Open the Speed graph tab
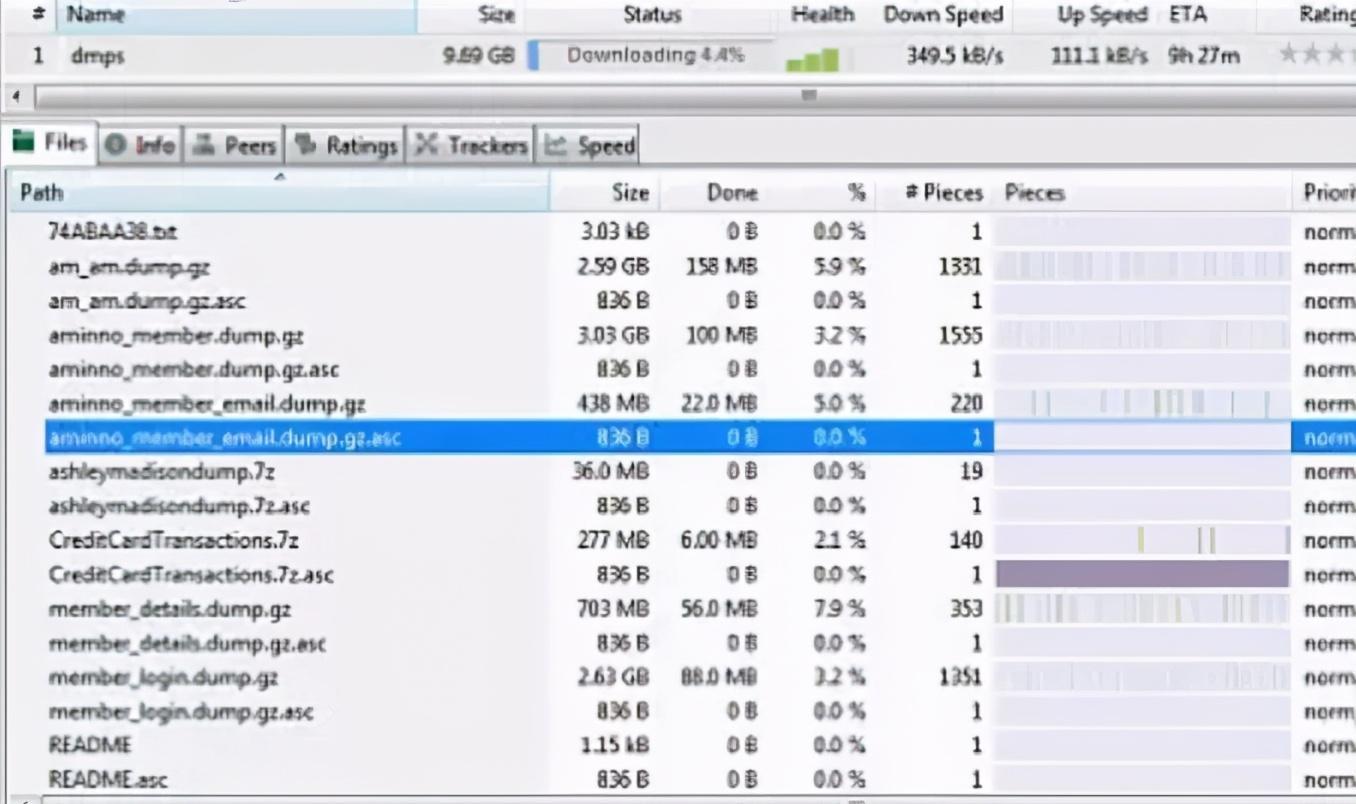 pos(590,146)
